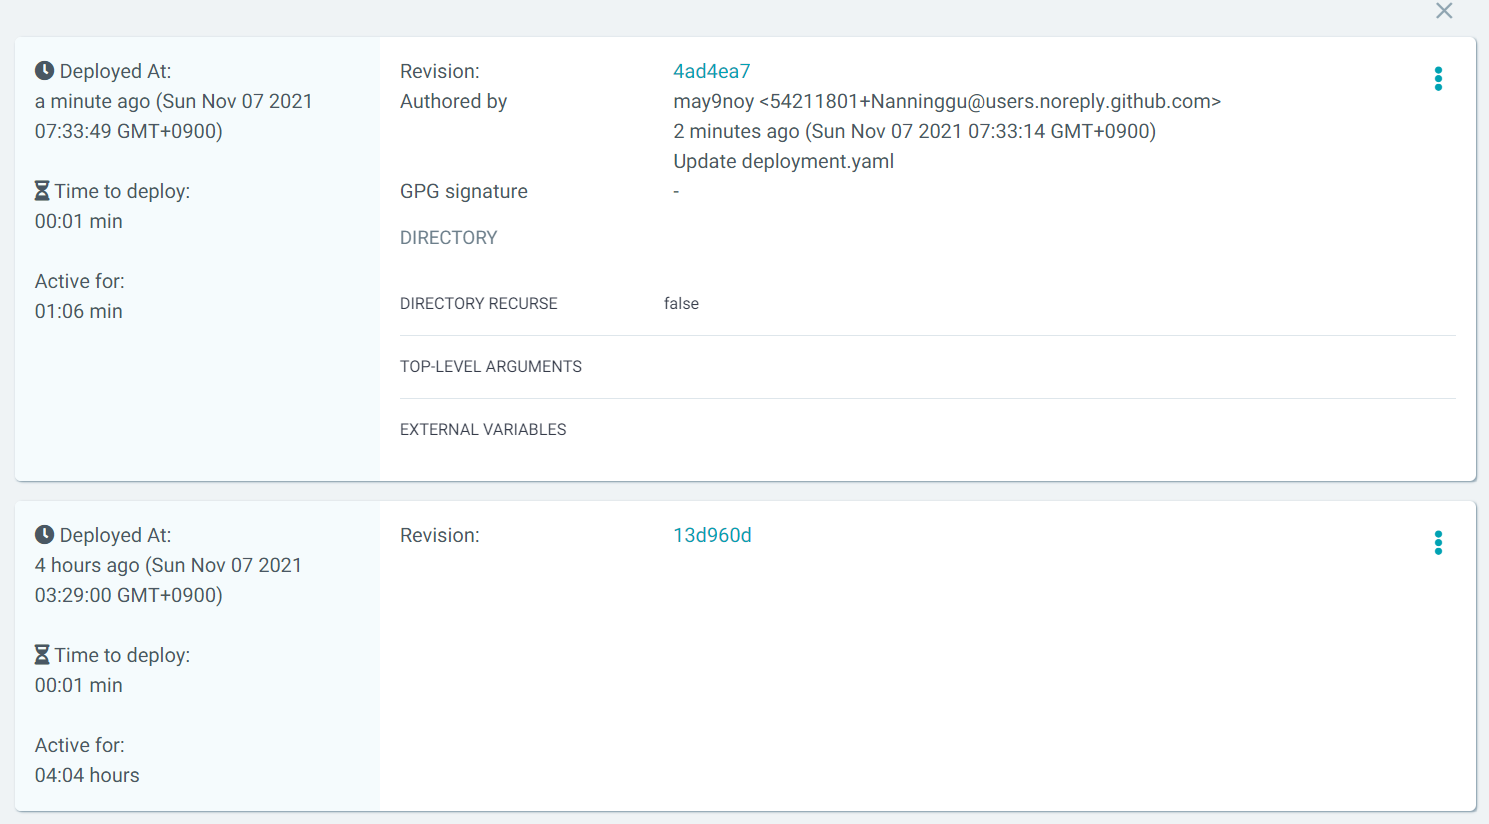The width and height of the screenshot is (1489, 824).
Task: Click 'GPG signature' label
Action: pos(464,191)
